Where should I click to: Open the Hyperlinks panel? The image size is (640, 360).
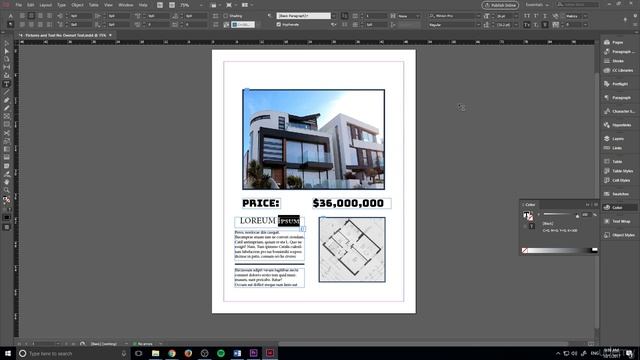tap(618, 125)
